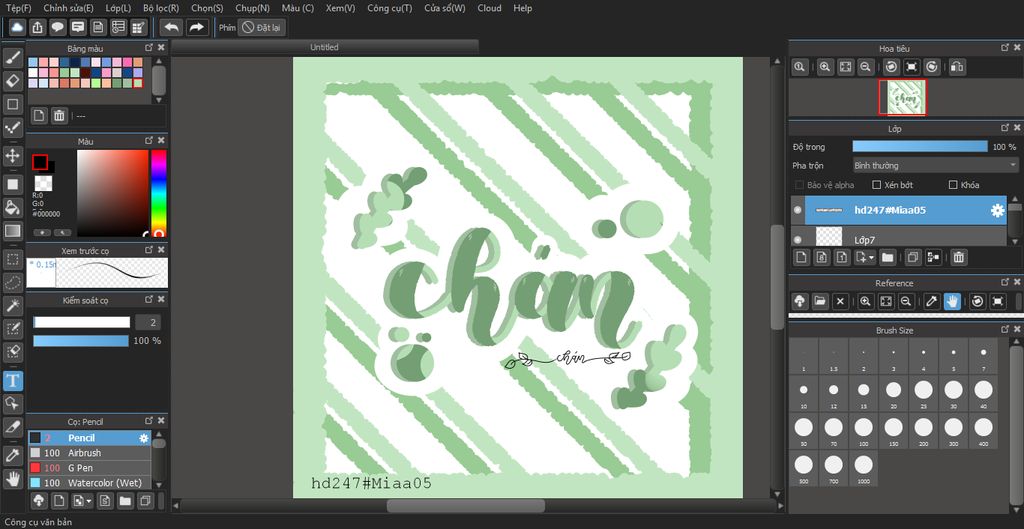Open the Chỉnh sửa(E) menu
This screenshot has height=529, width=1024.
tap(69, 8)
